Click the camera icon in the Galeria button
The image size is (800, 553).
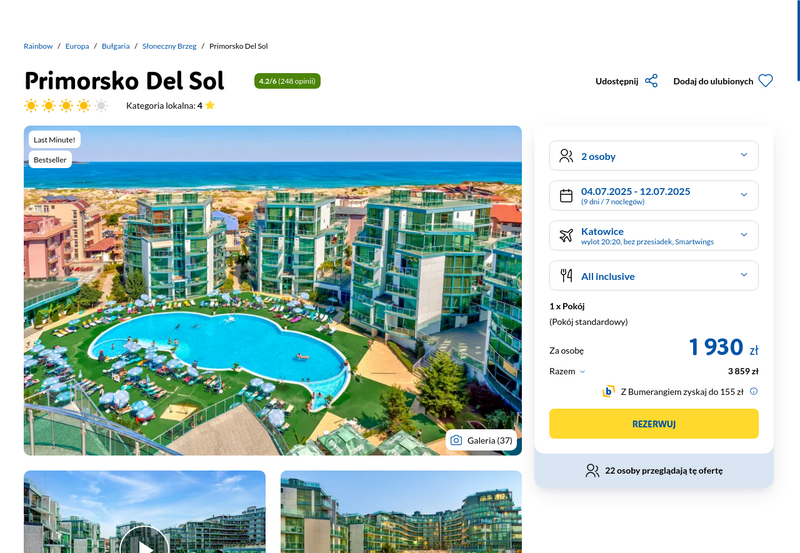[x=456, y=440]
